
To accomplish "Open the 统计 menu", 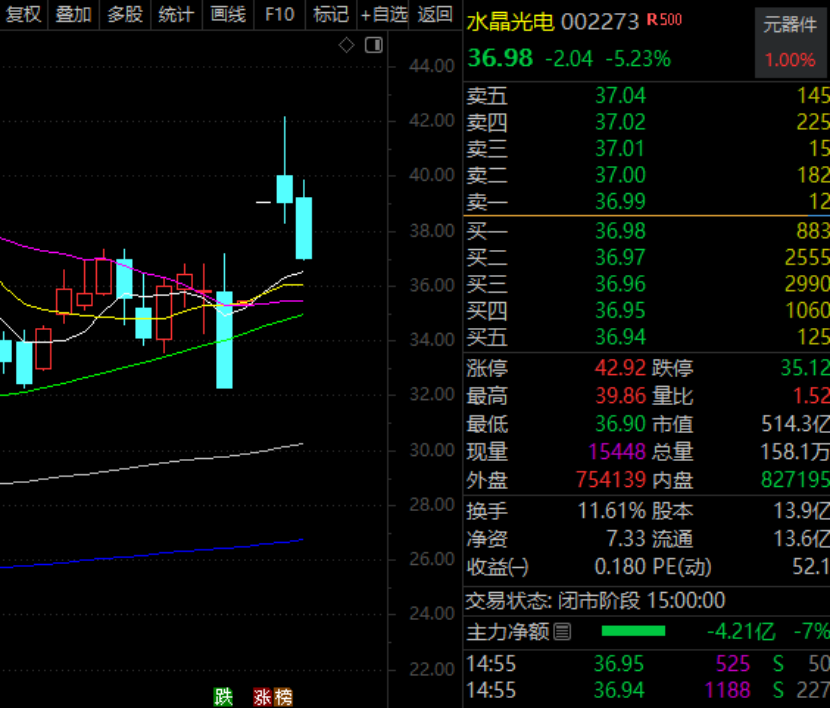I will pos(176,14).
